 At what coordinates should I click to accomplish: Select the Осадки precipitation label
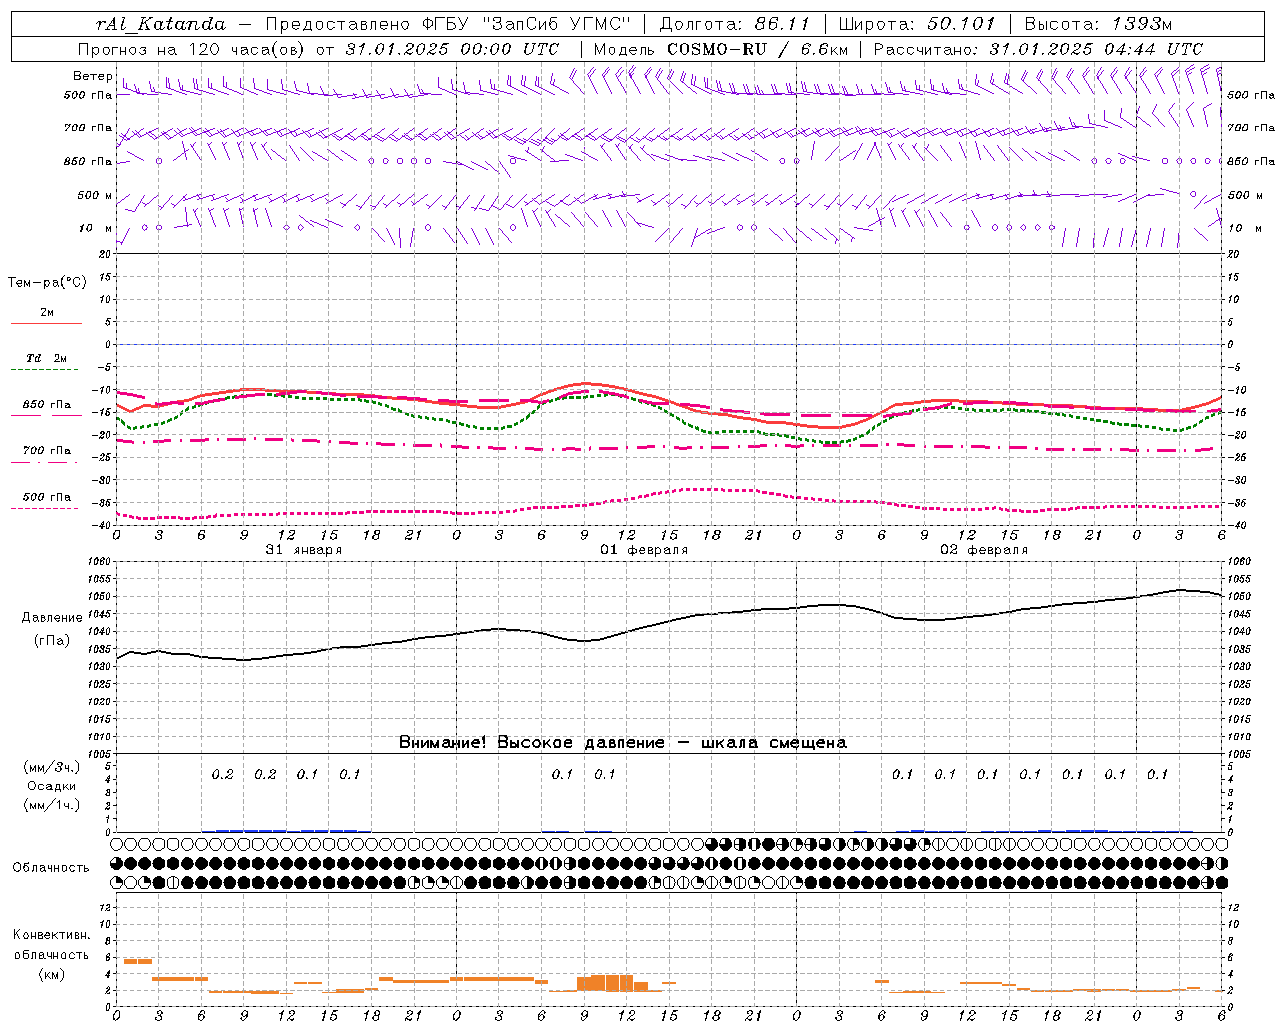(52, 786)
